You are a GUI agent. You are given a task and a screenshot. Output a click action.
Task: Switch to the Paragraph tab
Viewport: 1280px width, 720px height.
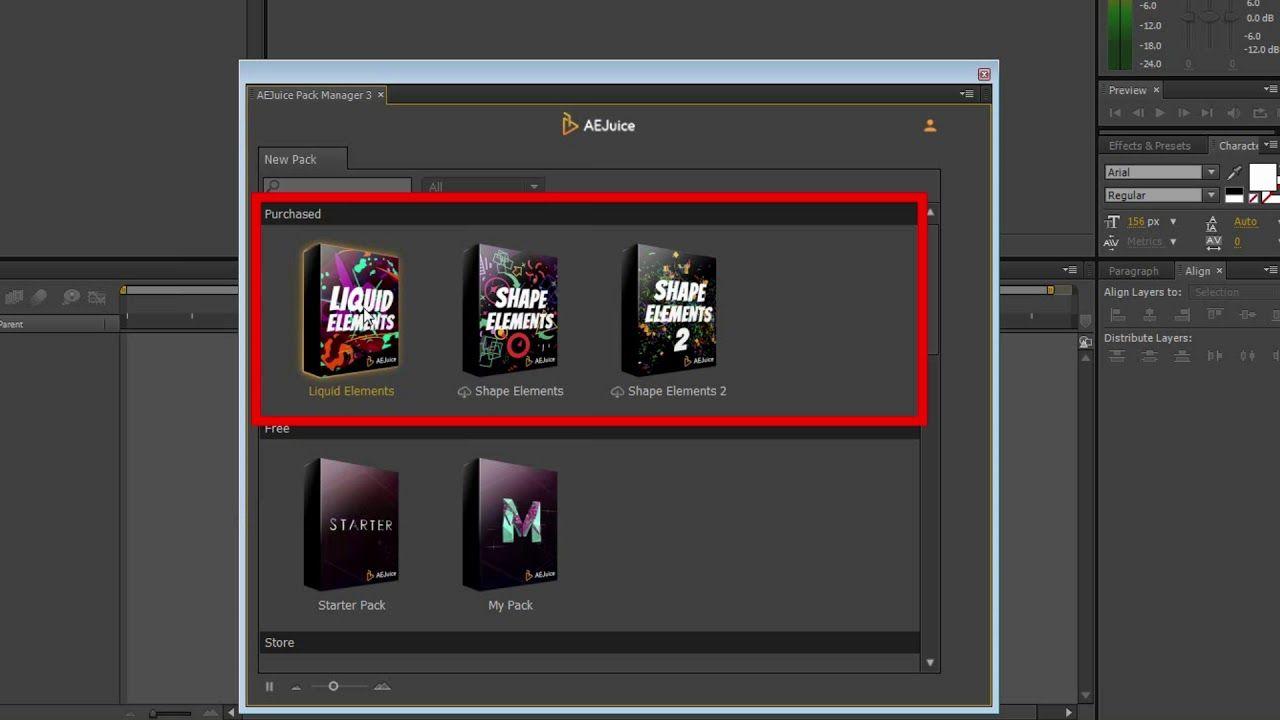[x=1133, y=271]
